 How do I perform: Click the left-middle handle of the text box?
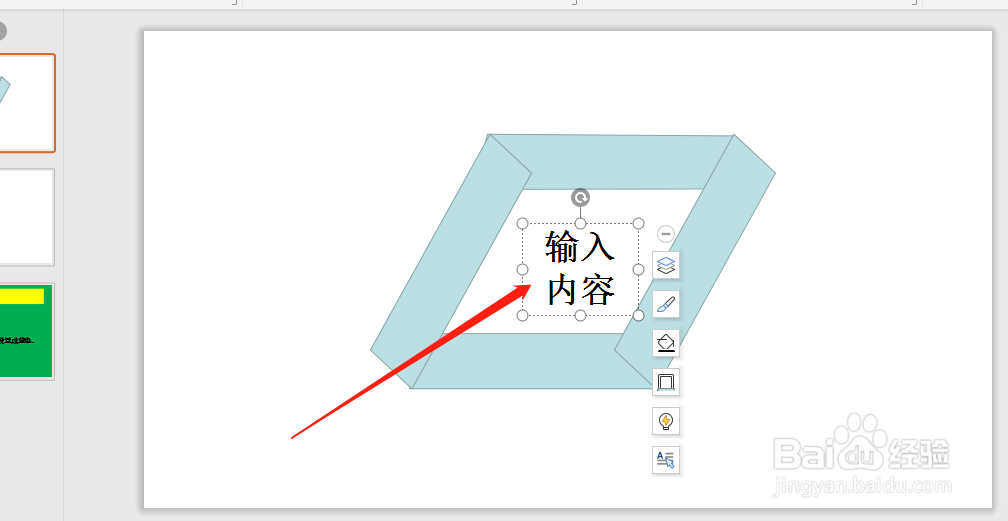(x=523, y=269)
